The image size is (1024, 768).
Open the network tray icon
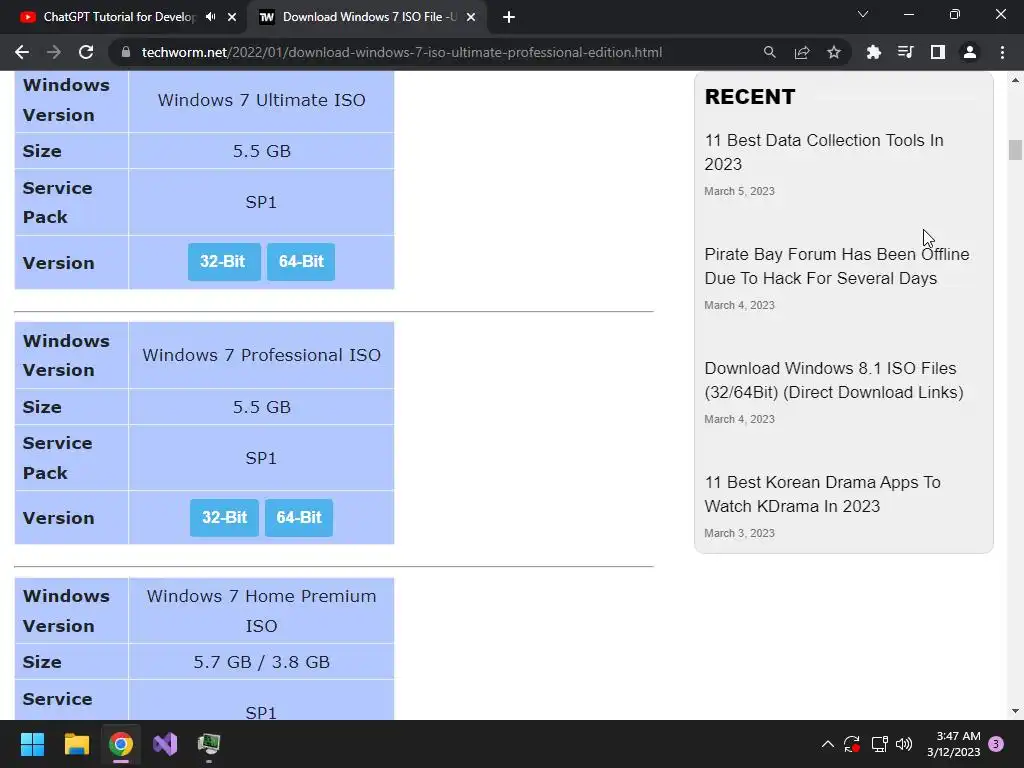[879, 744]
